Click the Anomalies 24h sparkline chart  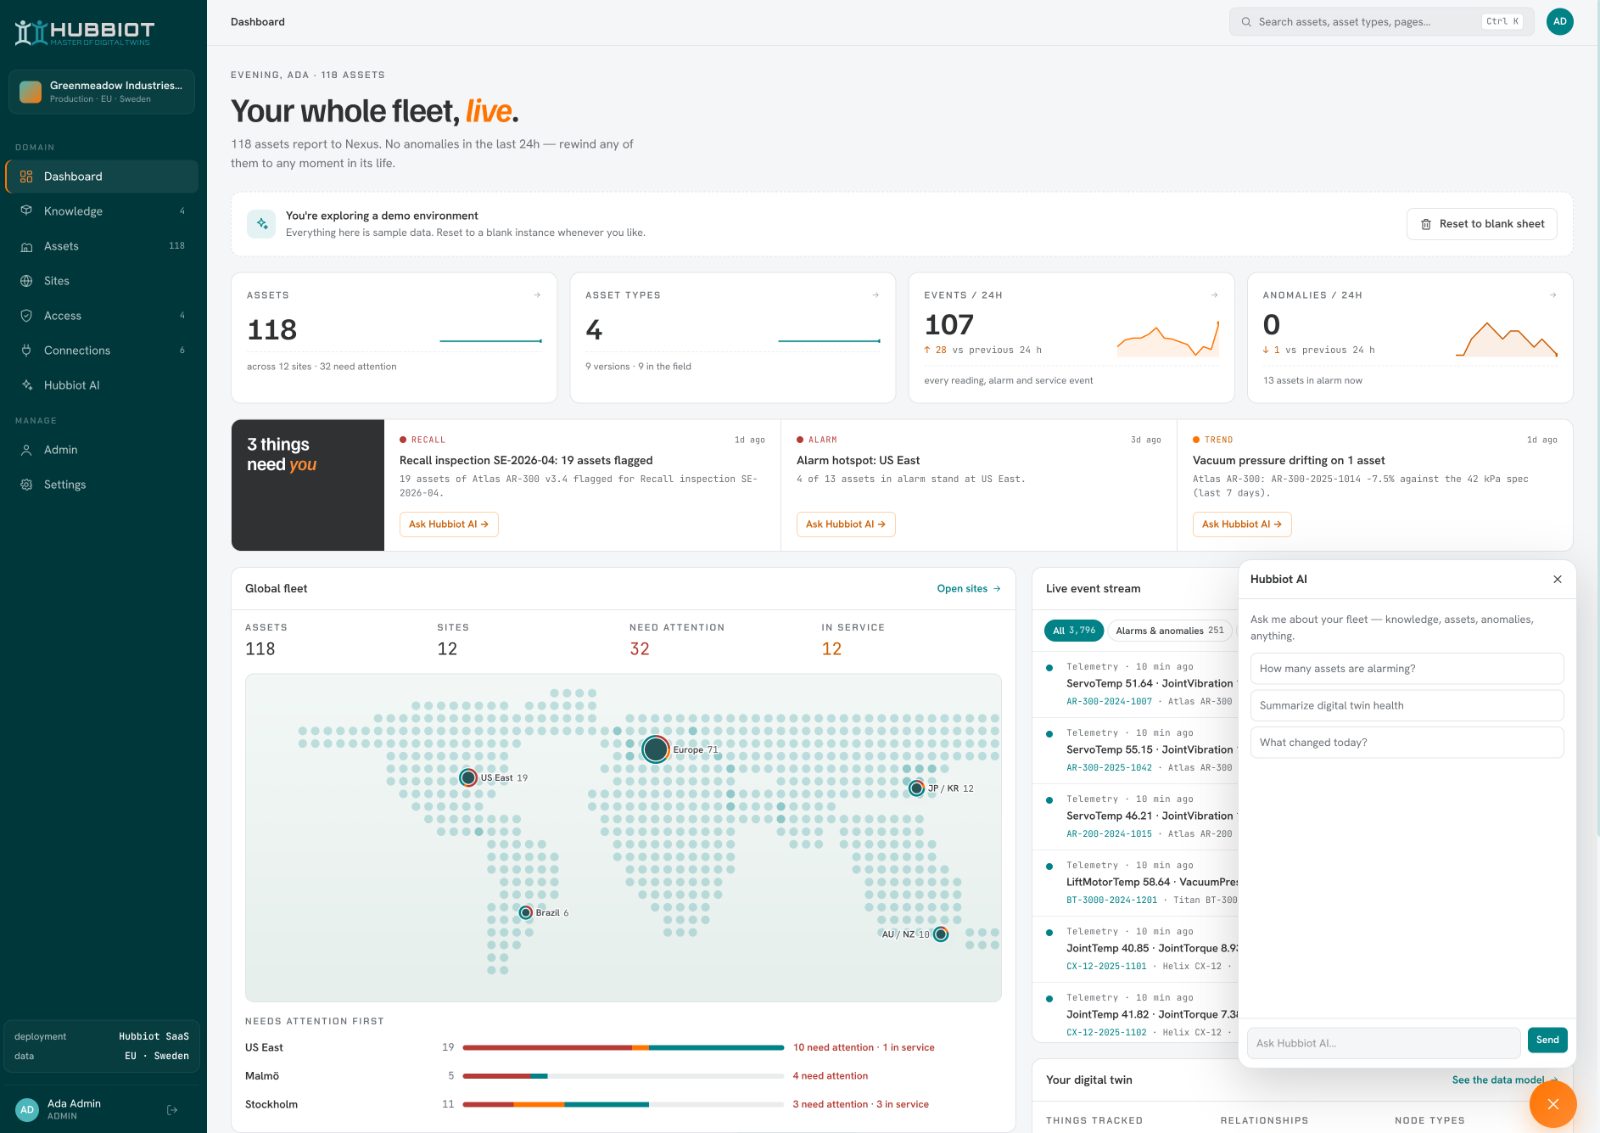click(x=1507, y=339)
